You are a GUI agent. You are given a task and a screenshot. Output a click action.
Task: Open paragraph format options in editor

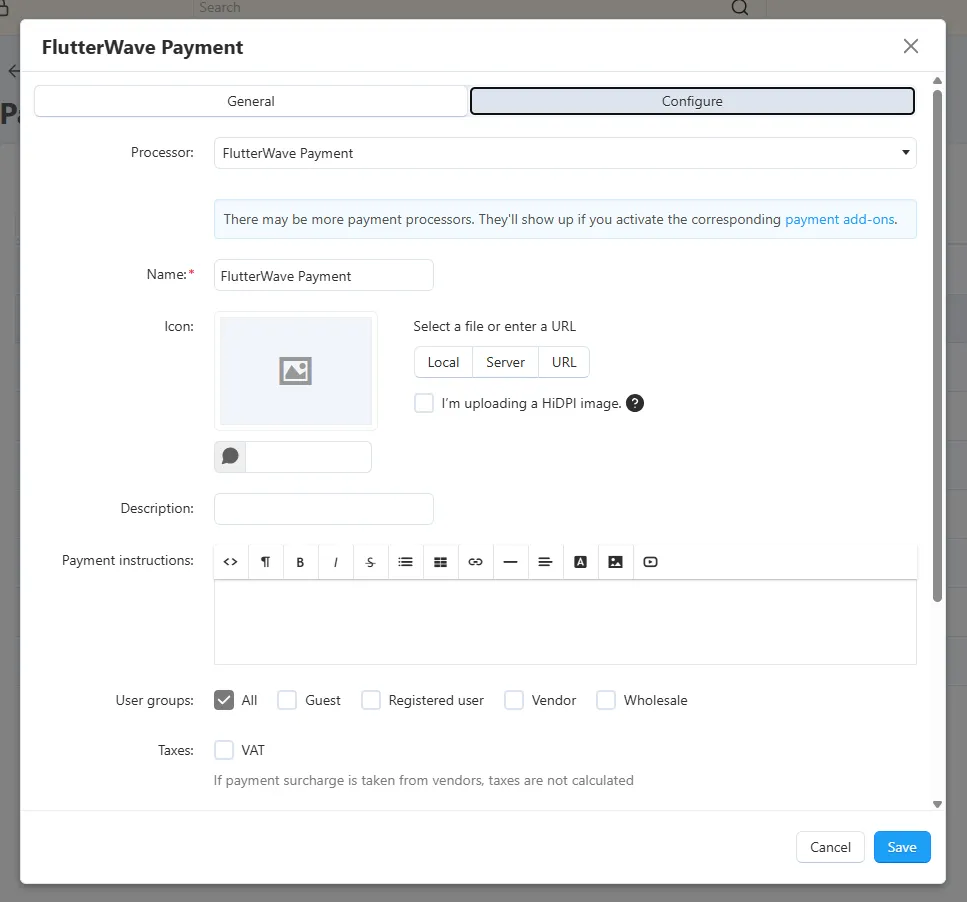265,562
